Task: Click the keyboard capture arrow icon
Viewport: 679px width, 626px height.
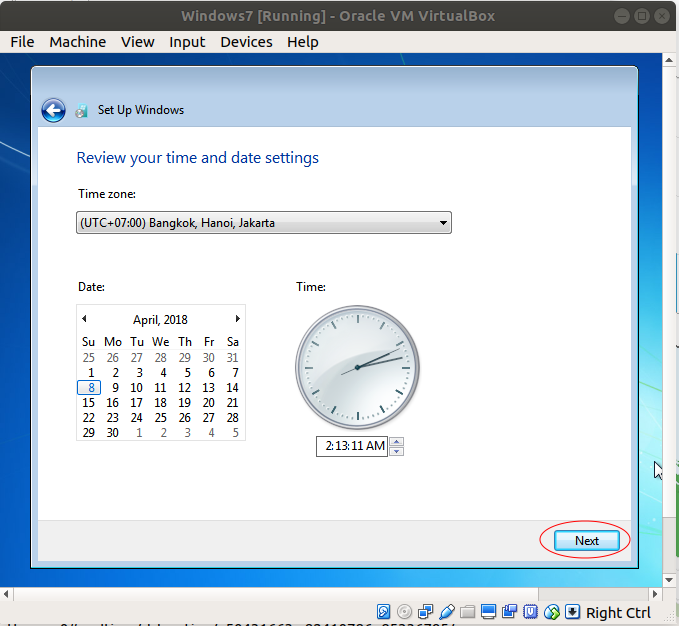Action: pyautogui.click(x=572, y=612)
